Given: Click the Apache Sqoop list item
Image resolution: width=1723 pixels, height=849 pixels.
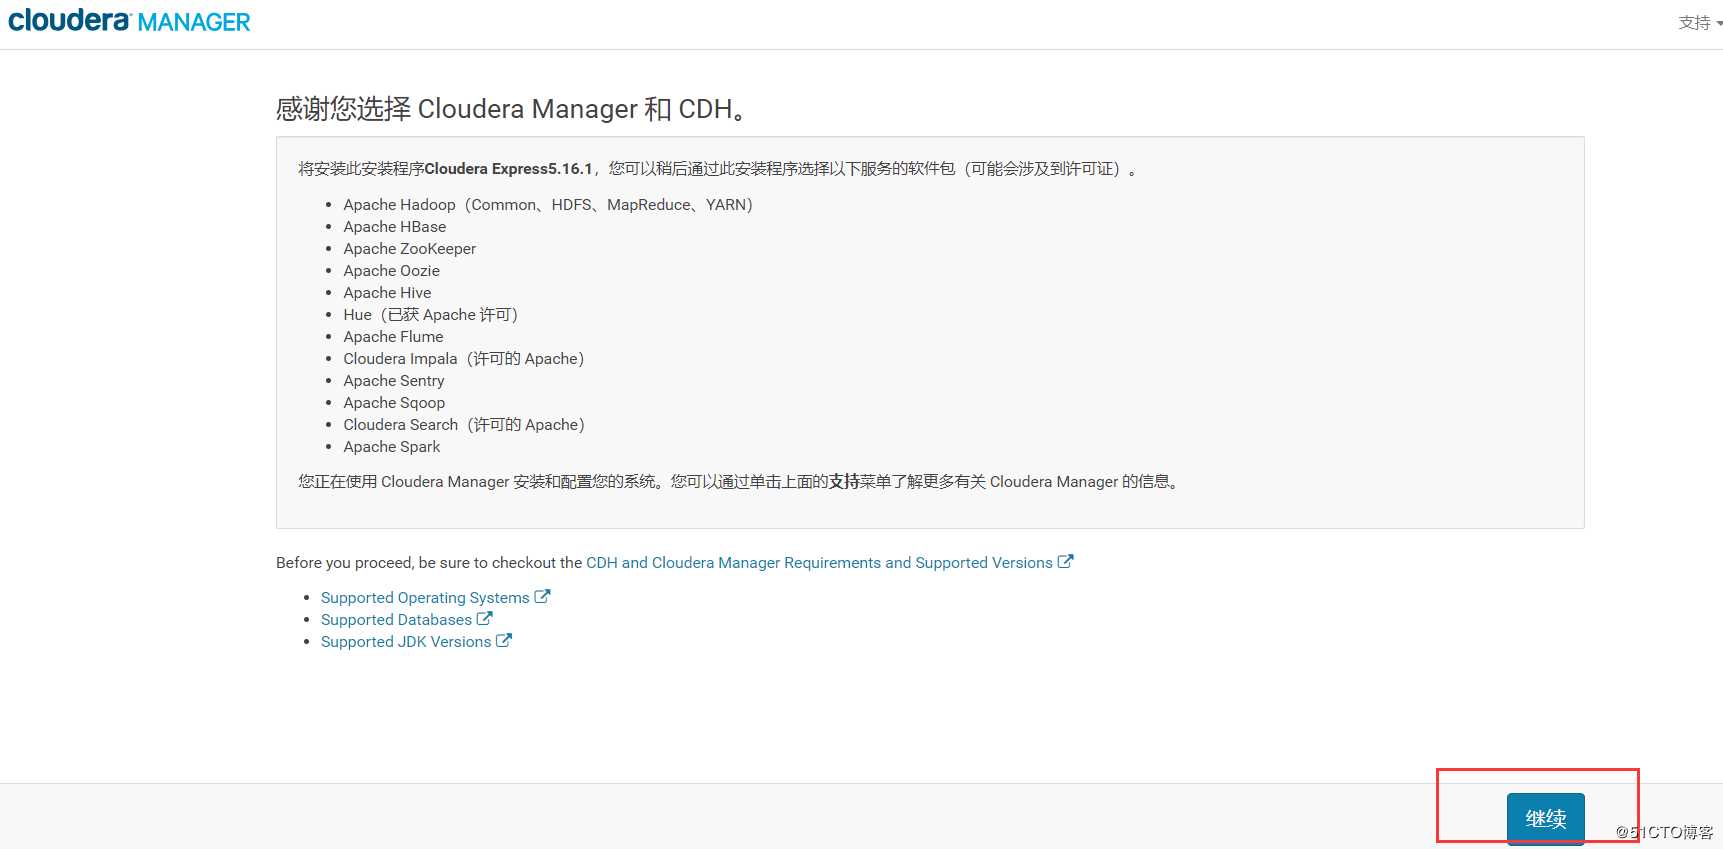Looking at the screenshot, I should point(395,403).
